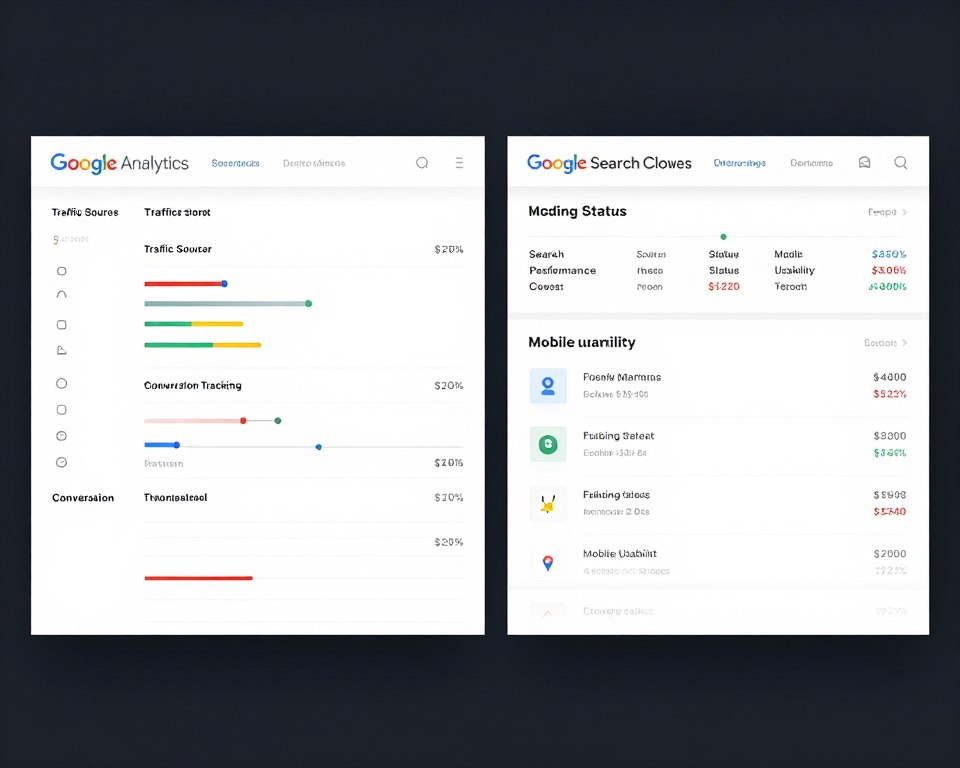Select Traffic Soures in the Analytics sidebar
960x768 pixels.
pos(85,213)
